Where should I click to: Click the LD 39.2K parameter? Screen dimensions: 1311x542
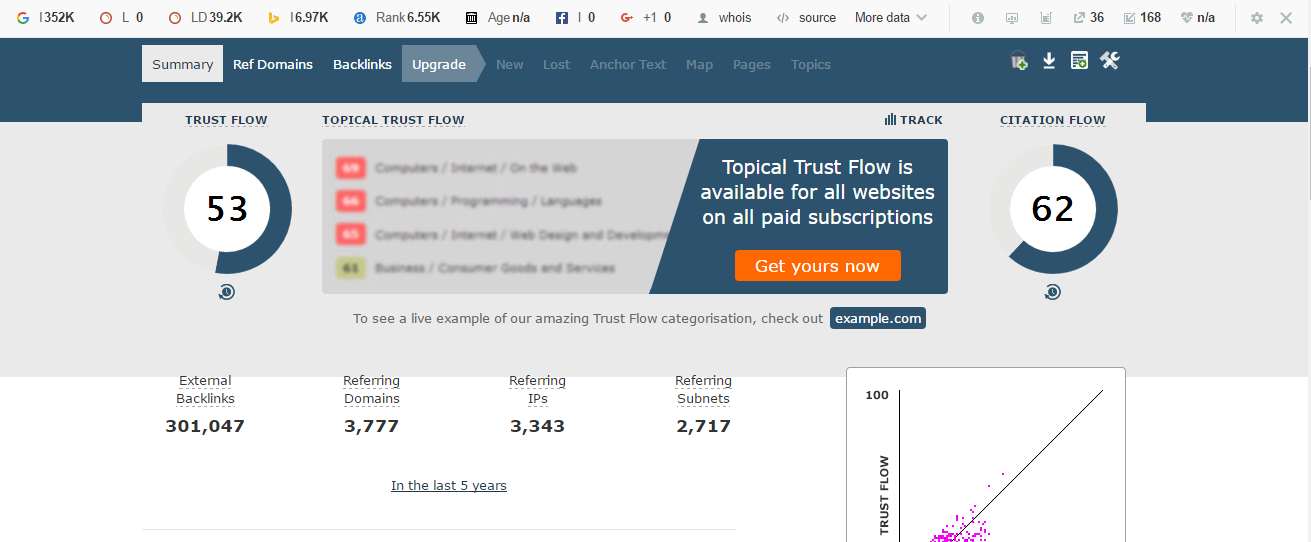click(205, 18)
